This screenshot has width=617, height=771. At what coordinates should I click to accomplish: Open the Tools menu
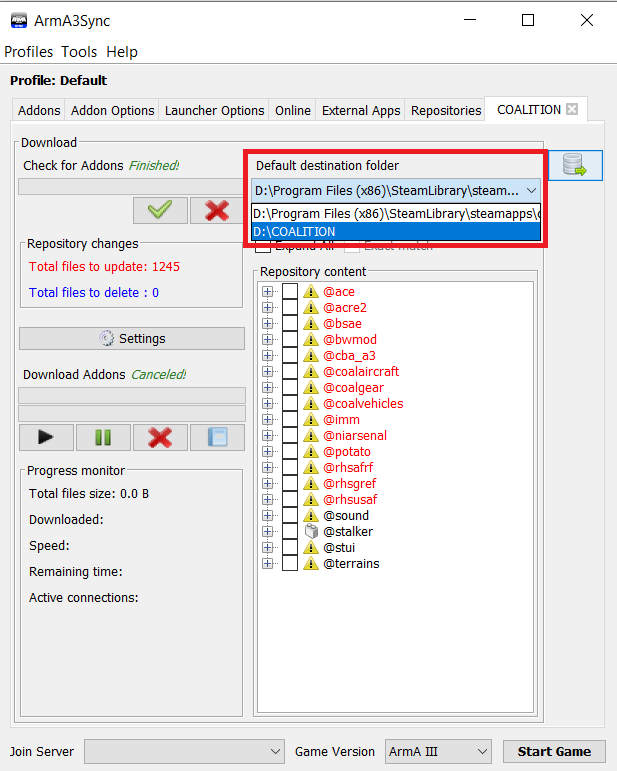[79, 52]
